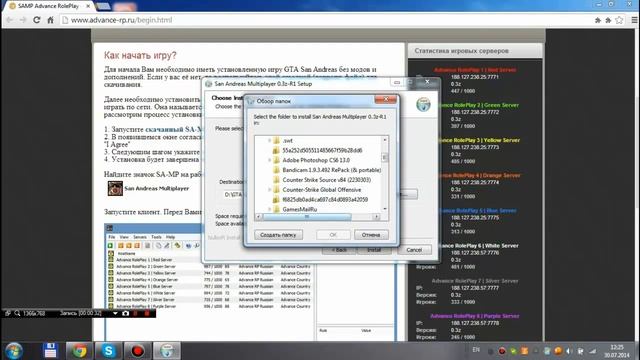Open the floppy disk app on taskbar
This screenshot has height=360, width=640.
(50, 351)
